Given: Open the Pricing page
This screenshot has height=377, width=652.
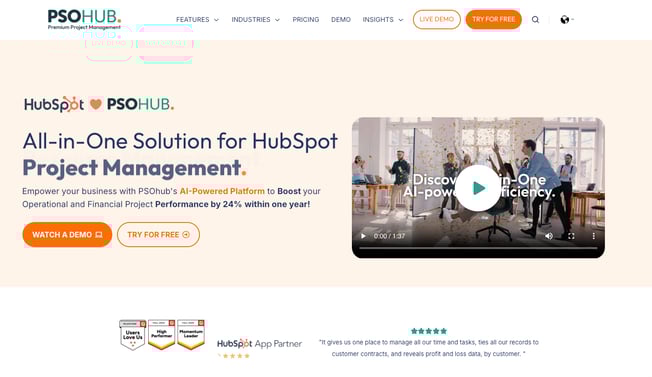Looking at the screenshot, I should [306, 20].
